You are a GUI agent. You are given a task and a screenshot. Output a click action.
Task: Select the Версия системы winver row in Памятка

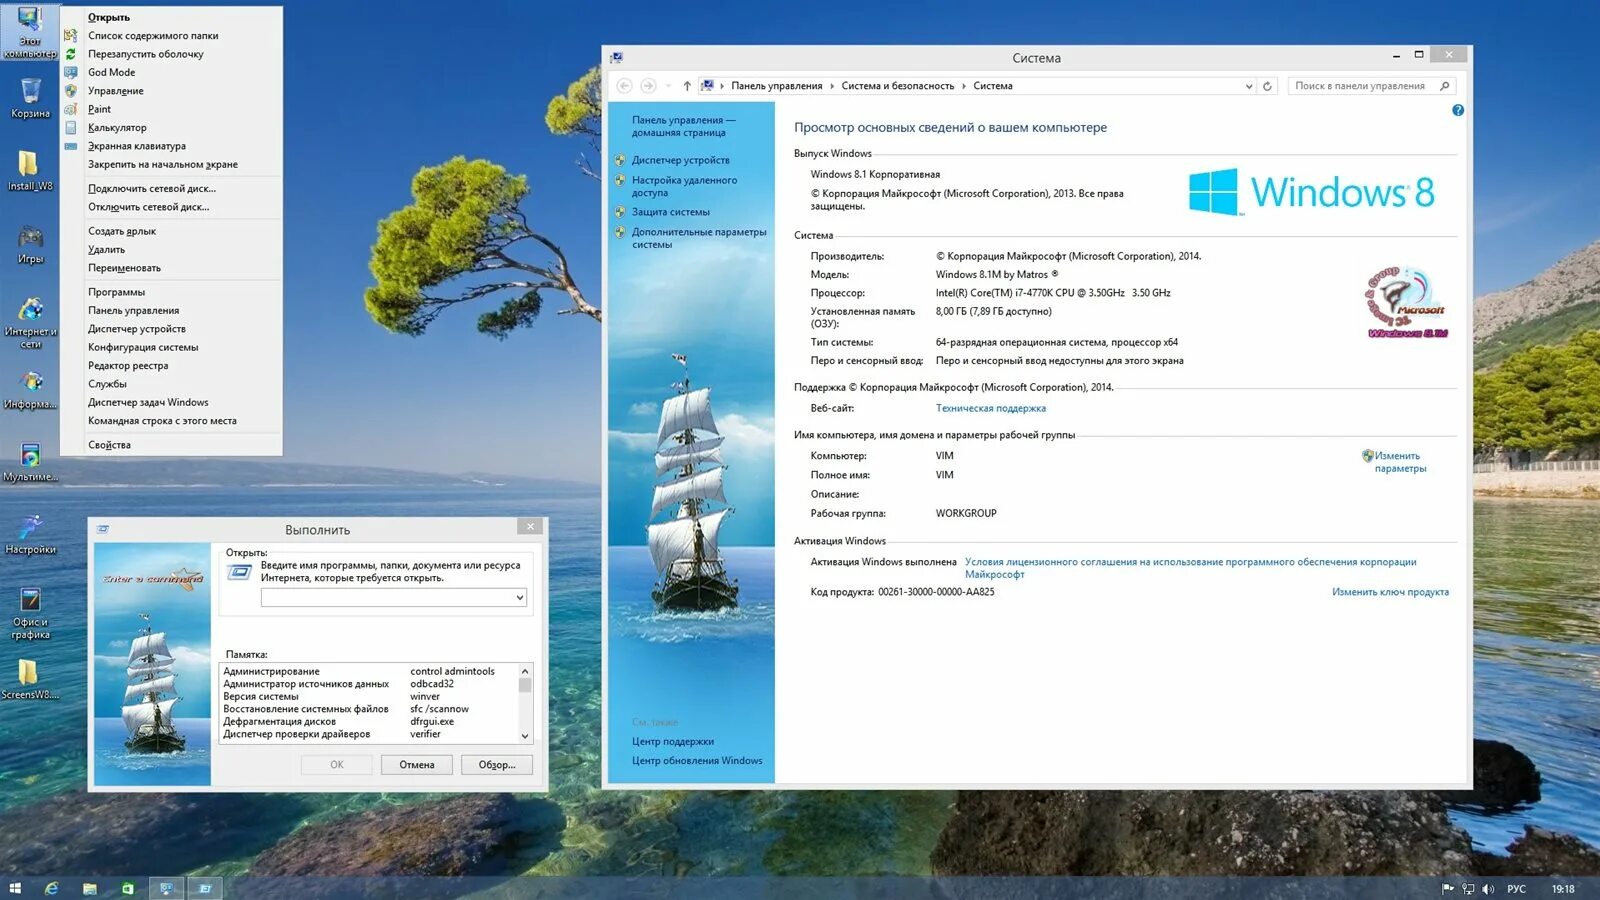367,697
